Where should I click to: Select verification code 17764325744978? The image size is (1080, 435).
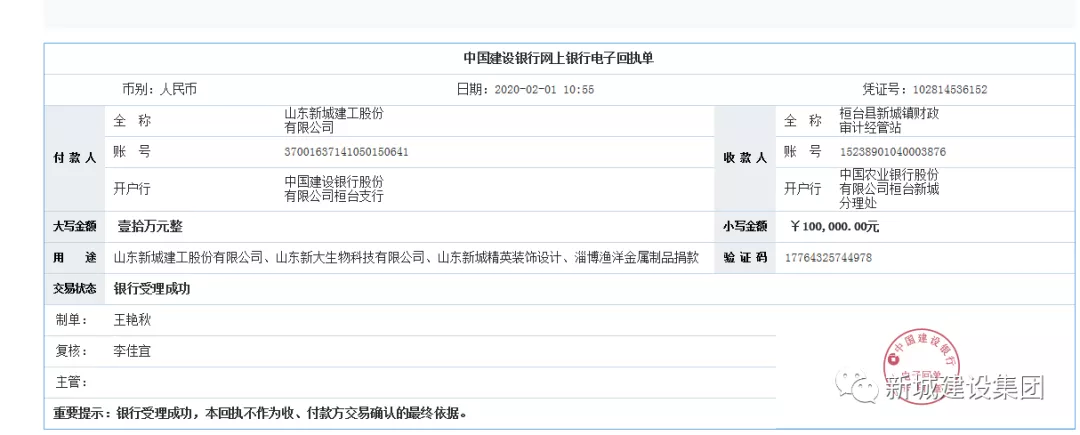pos(829,258)
